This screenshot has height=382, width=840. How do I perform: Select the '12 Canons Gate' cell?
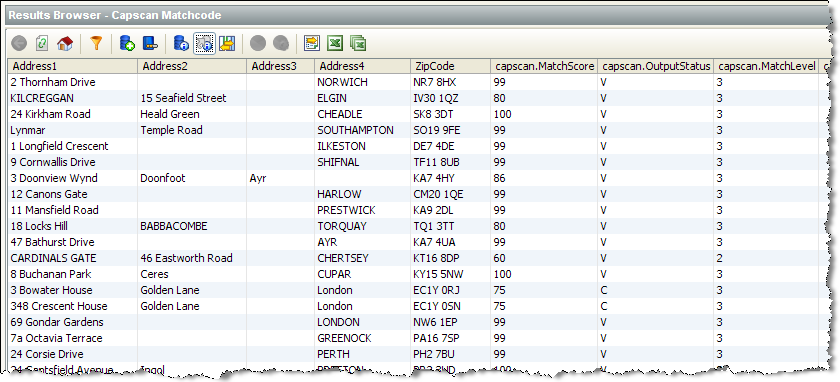[x=73, y=194]
